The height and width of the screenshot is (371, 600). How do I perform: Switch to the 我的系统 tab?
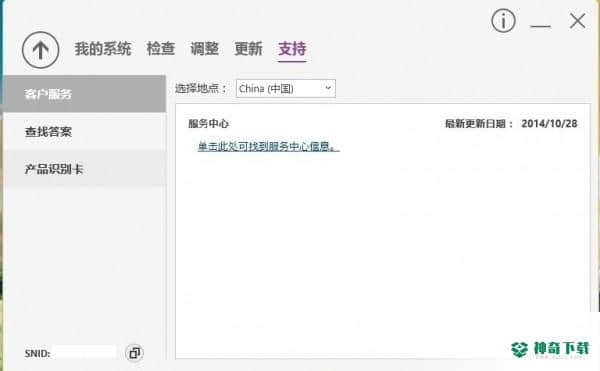[x=103, y=49]
